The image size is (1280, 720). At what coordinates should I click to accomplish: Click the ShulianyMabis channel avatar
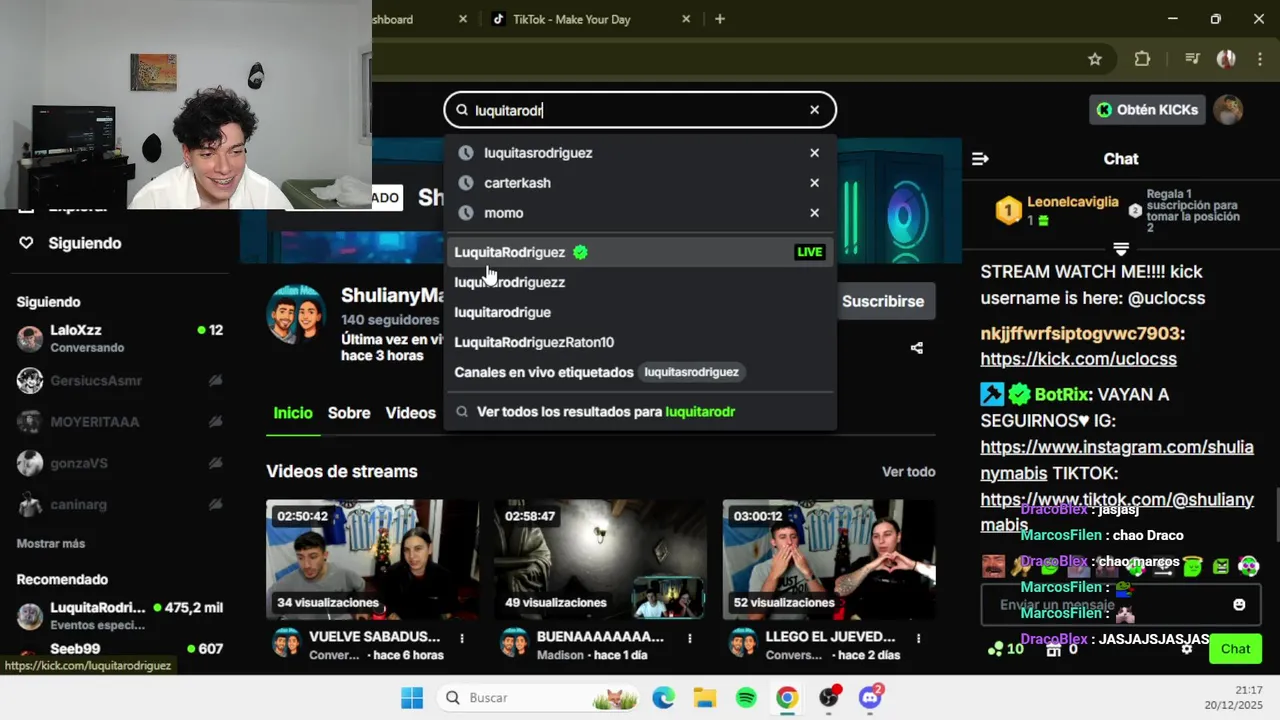point(296,314)
